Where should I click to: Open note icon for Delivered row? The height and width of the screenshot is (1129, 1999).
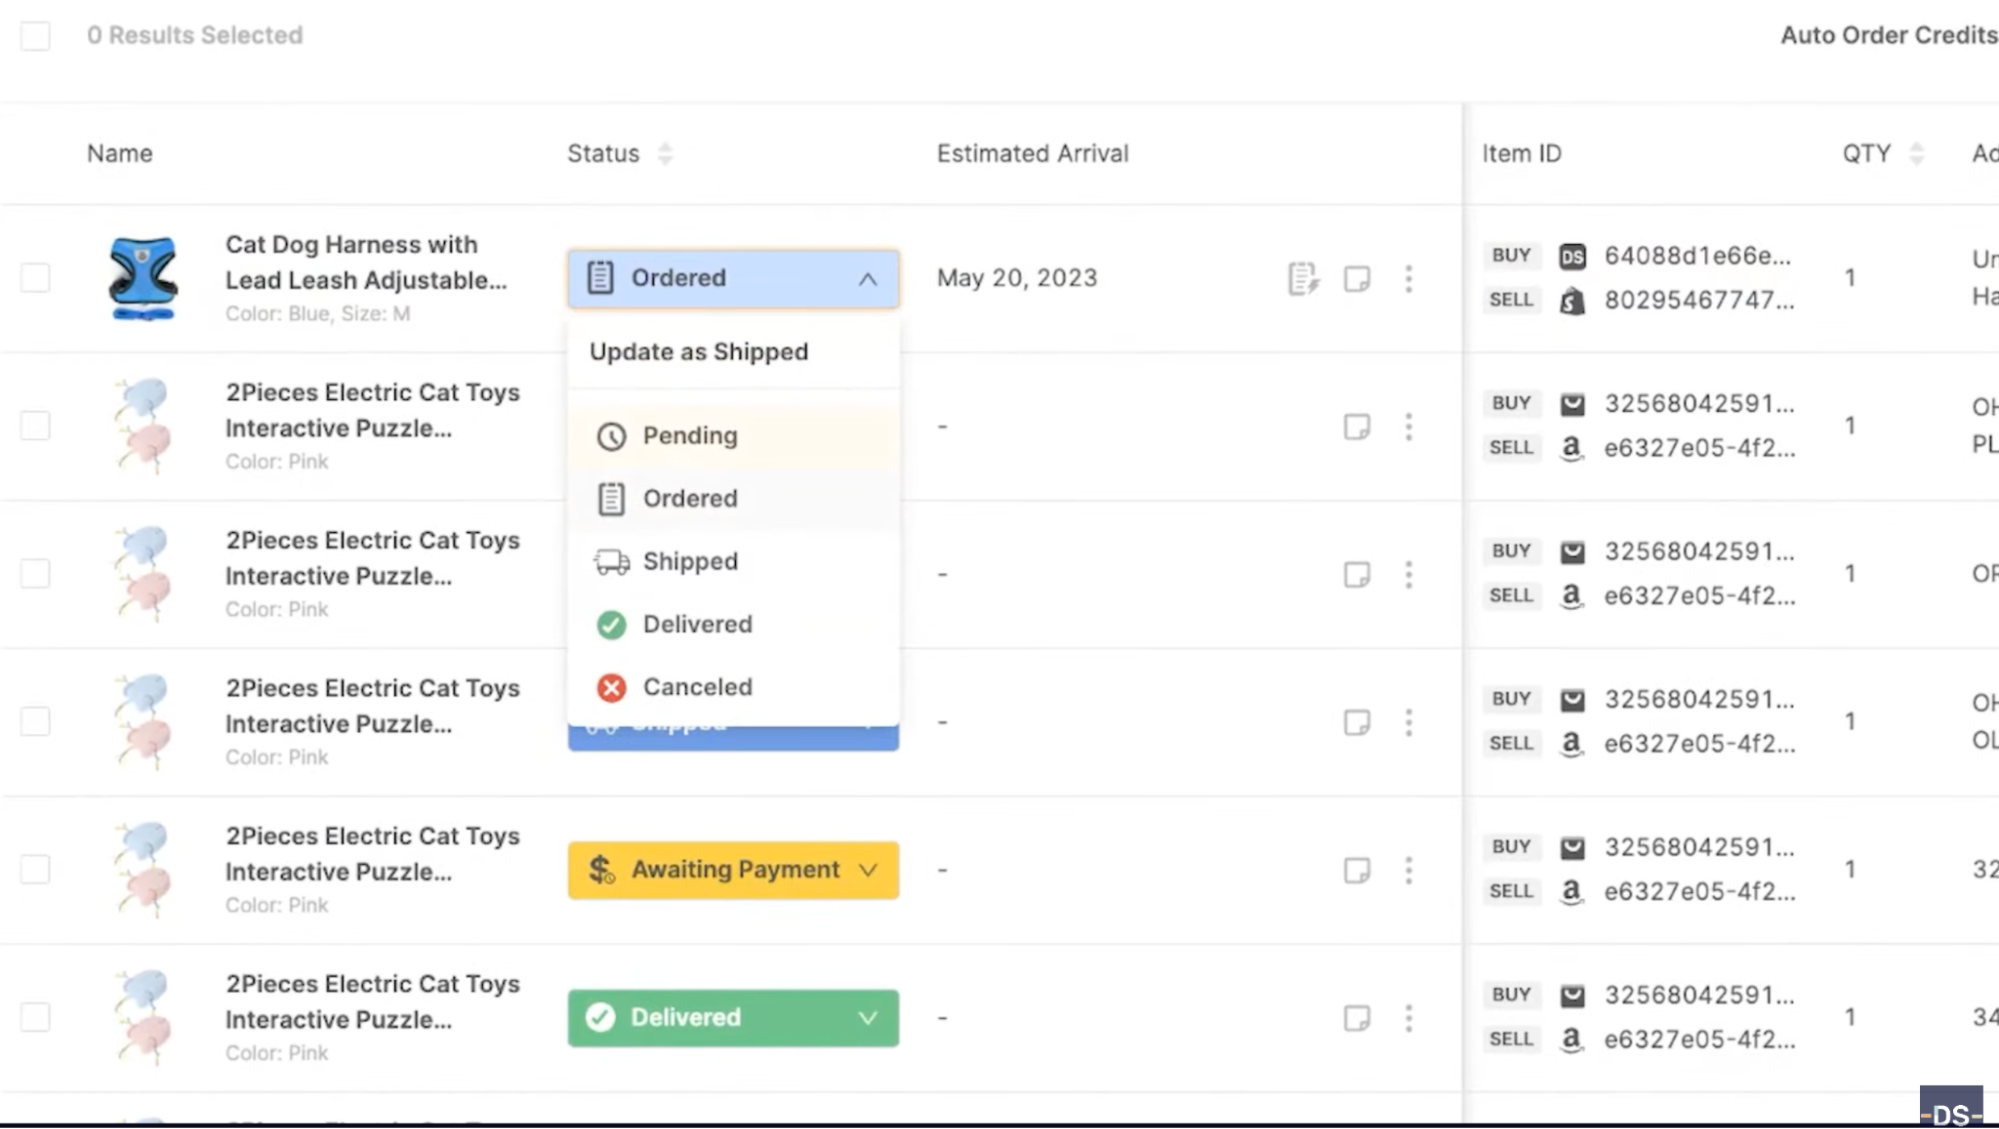tap(1357, 1019)
